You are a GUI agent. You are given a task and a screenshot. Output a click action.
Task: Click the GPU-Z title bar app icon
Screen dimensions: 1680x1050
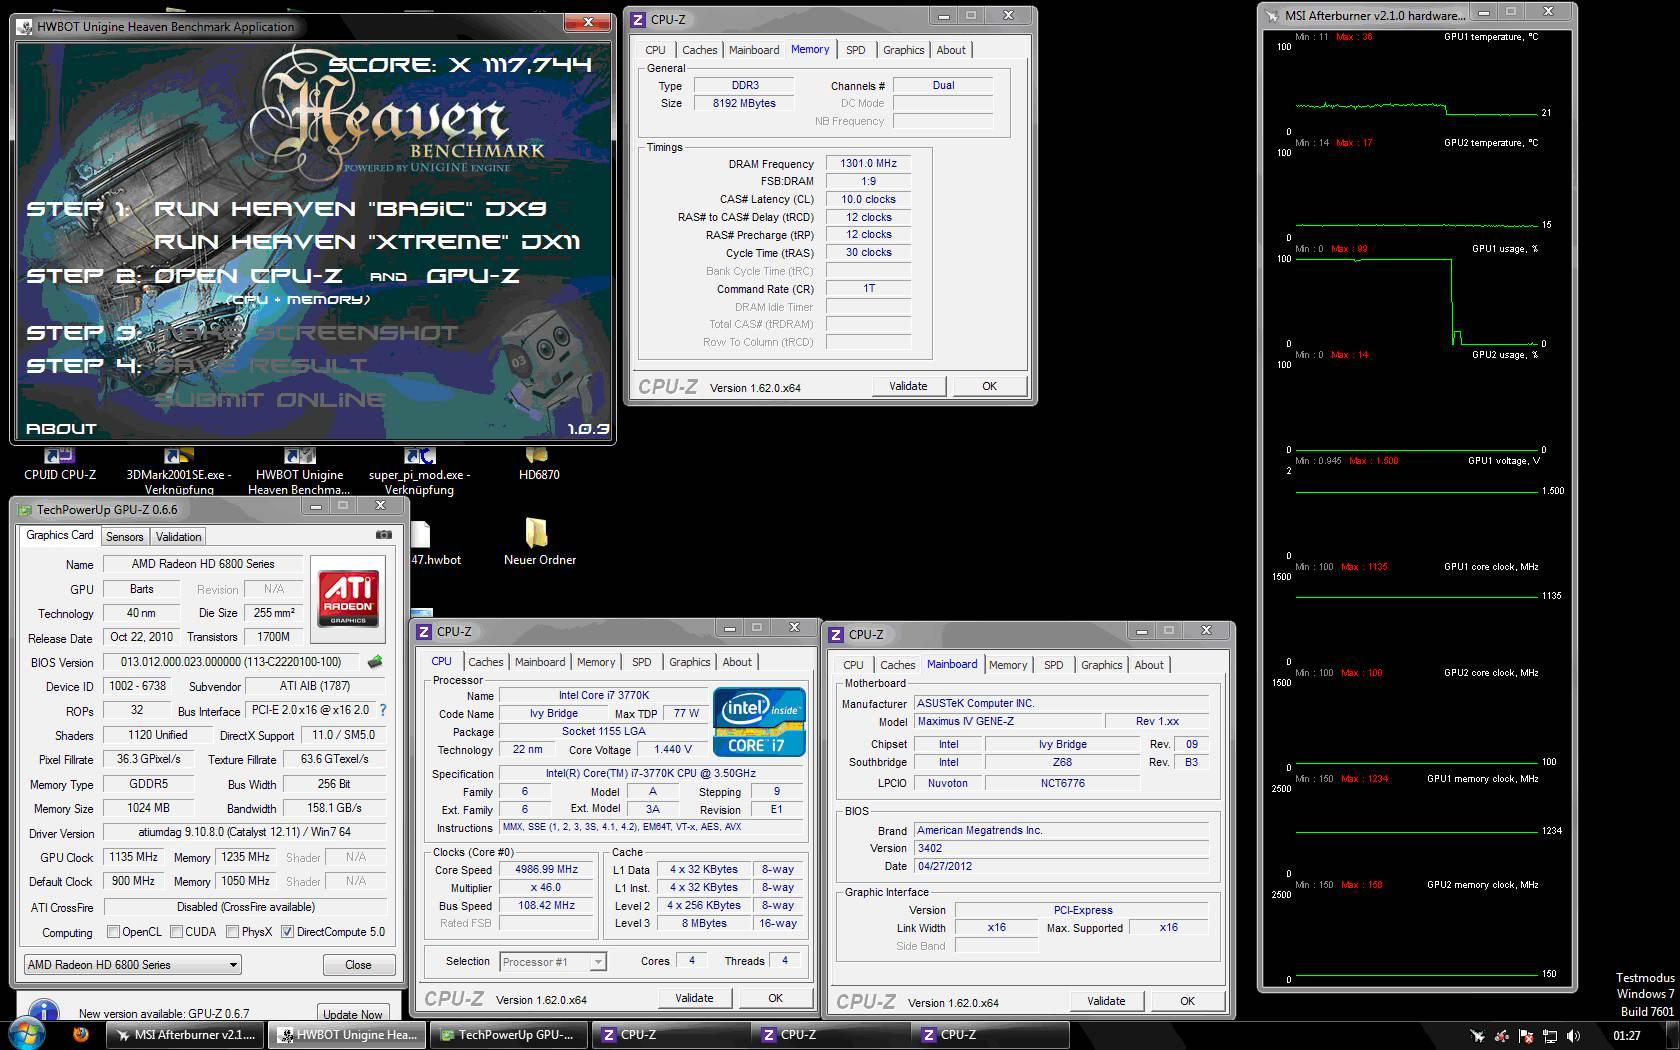pos(25,510)
